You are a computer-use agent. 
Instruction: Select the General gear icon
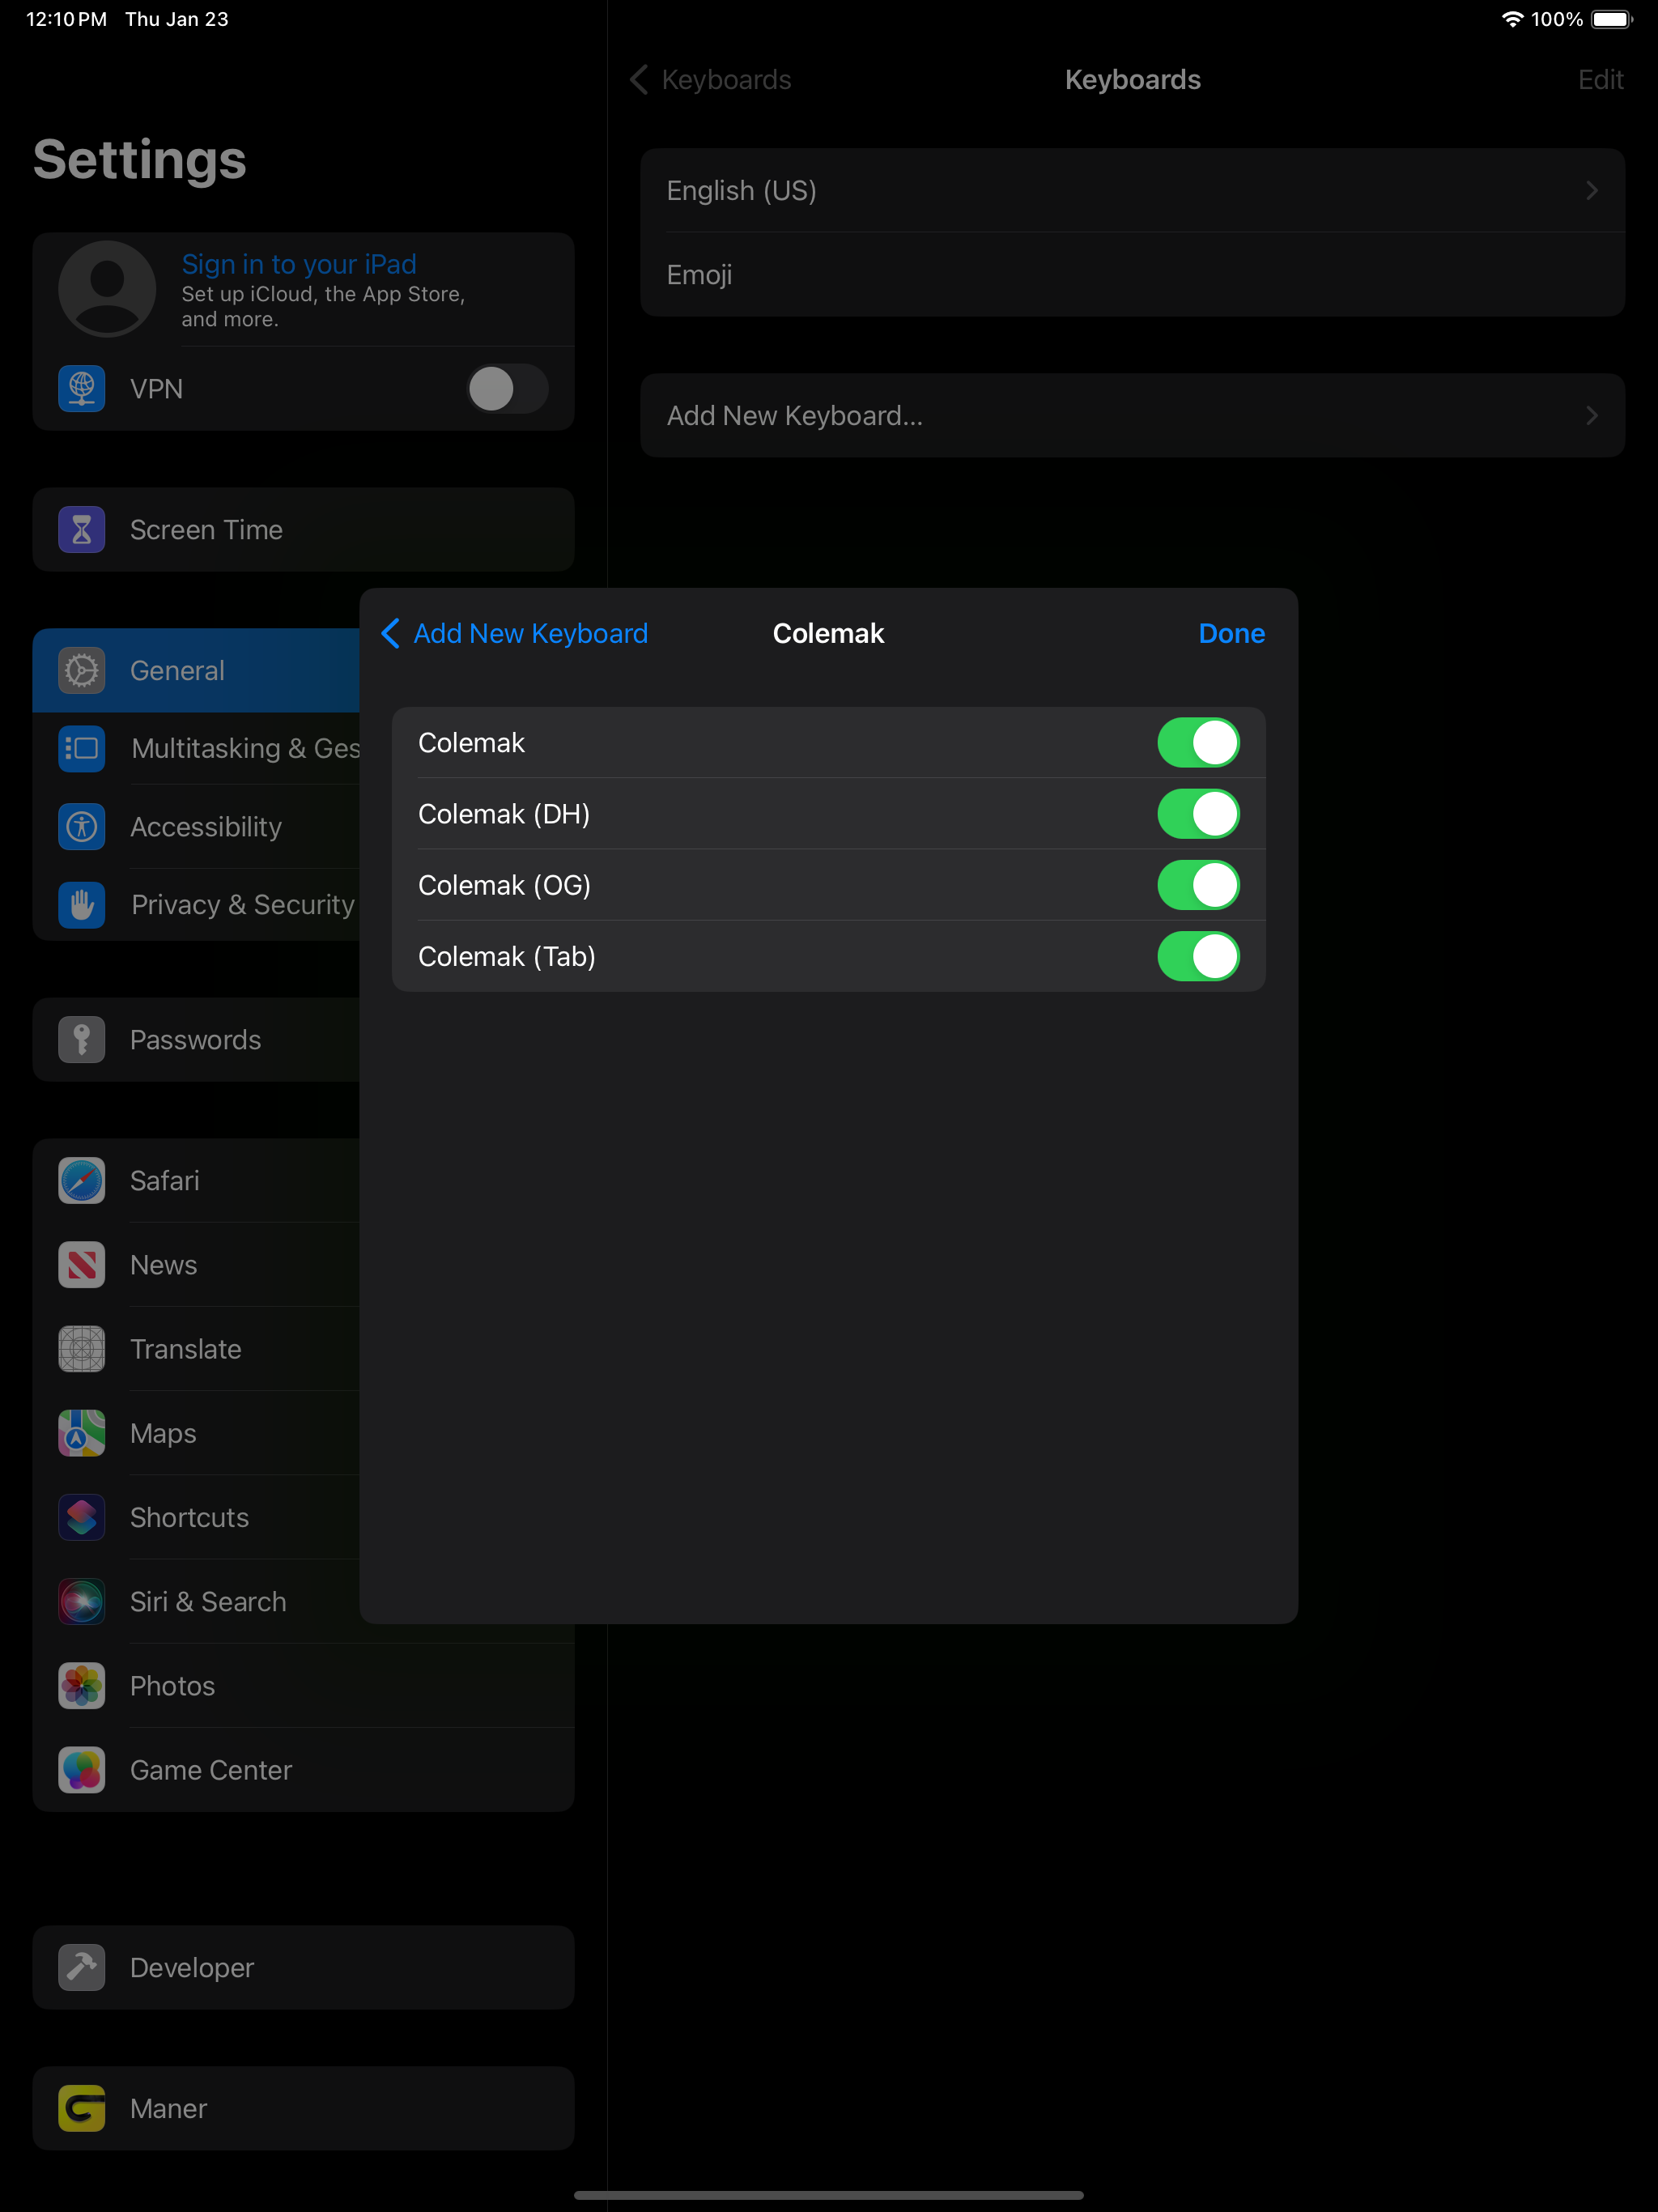coord(82,671)
